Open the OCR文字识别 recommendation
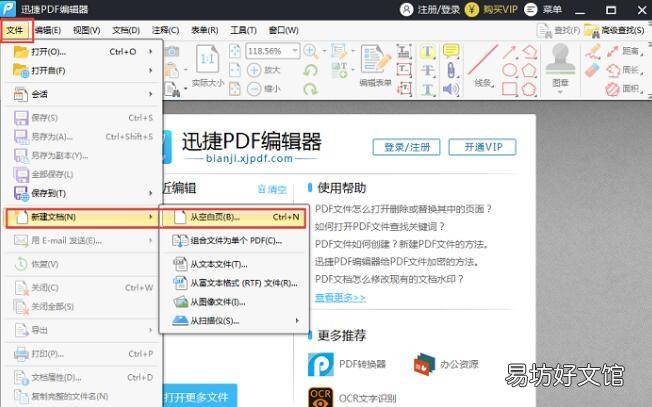Image resolution: width=652 pixels, height=407 pixels. 352,397
